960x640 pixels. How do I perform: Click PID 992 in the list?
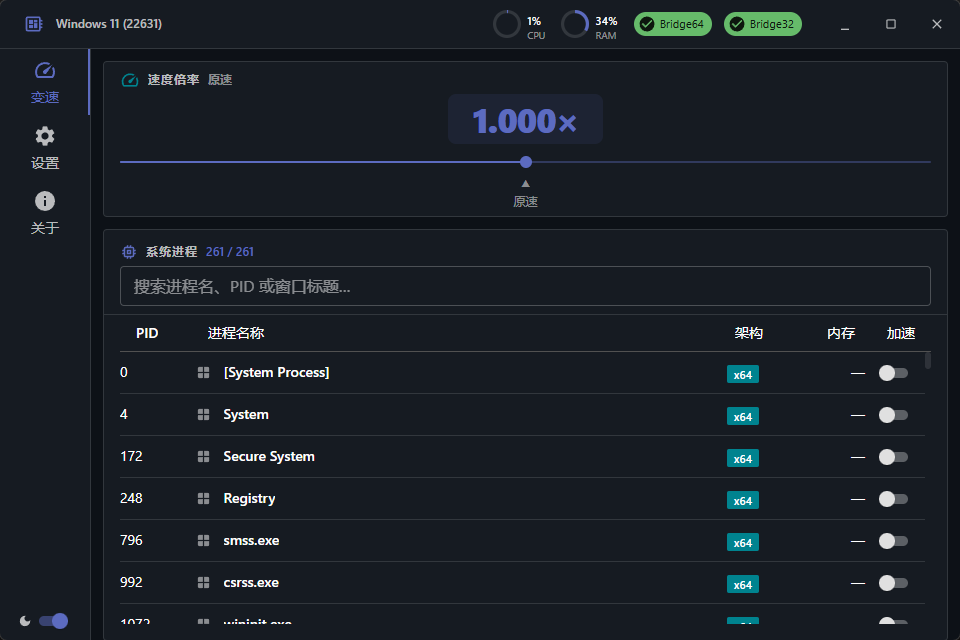click(x=131, y=582)
